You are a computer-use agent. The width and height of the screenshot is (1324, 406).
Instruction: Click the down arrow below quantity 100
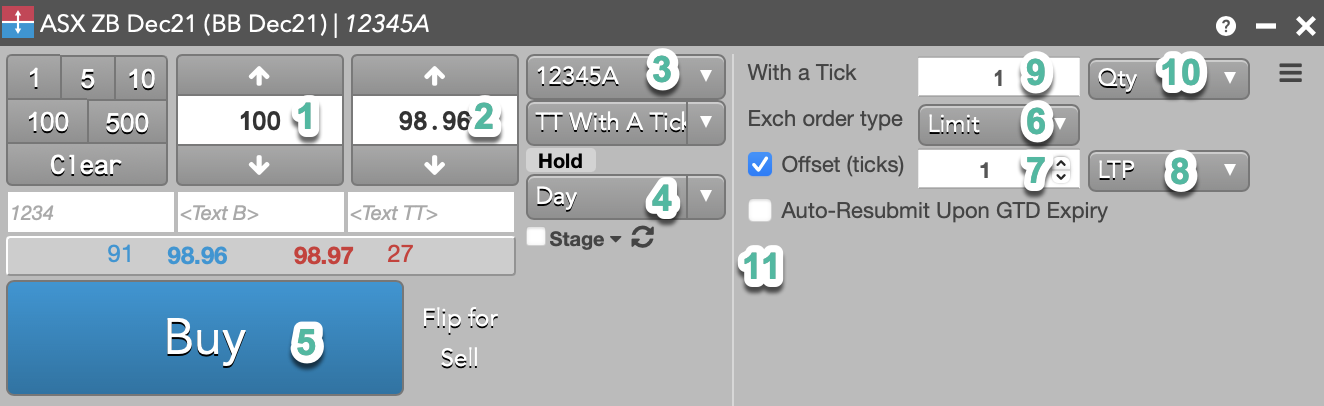pos(260,166)
